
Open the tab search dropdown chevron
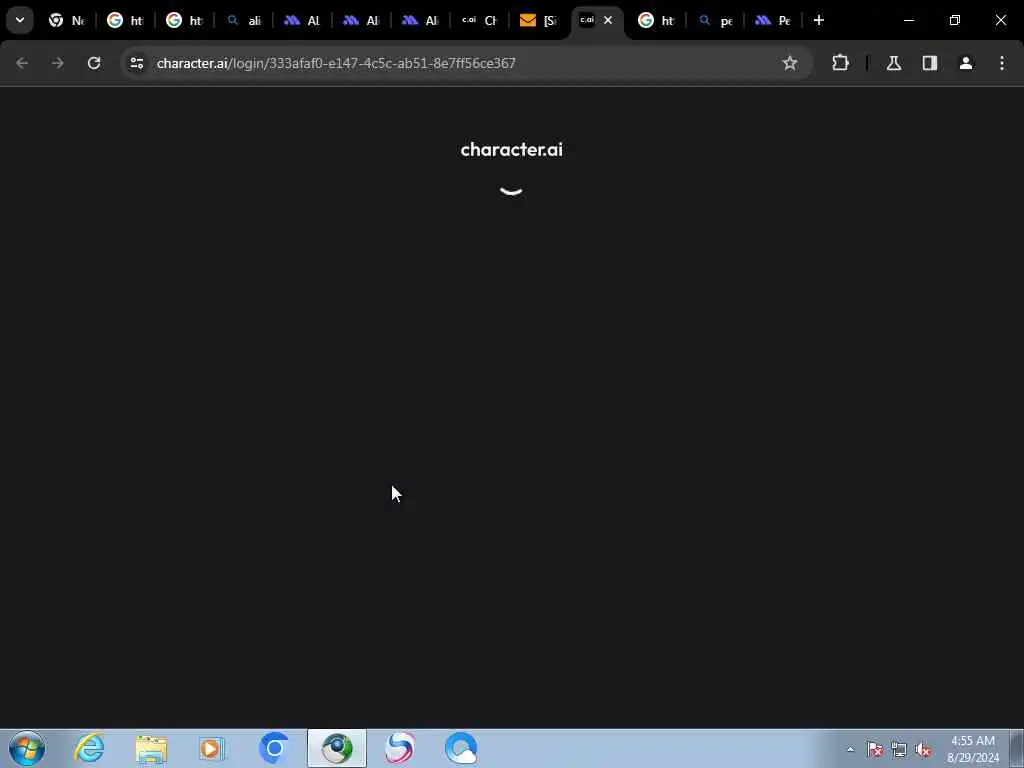pos(20,20)
